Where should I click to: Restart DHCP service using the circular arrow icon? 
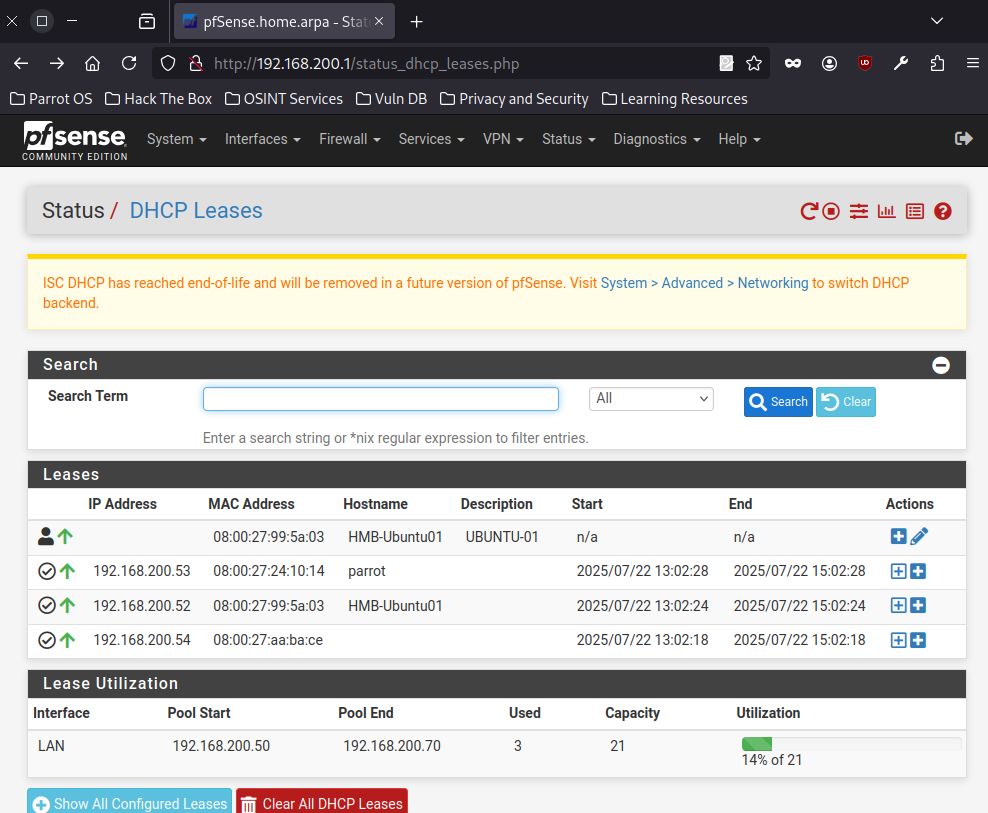[x=809, y=211]
